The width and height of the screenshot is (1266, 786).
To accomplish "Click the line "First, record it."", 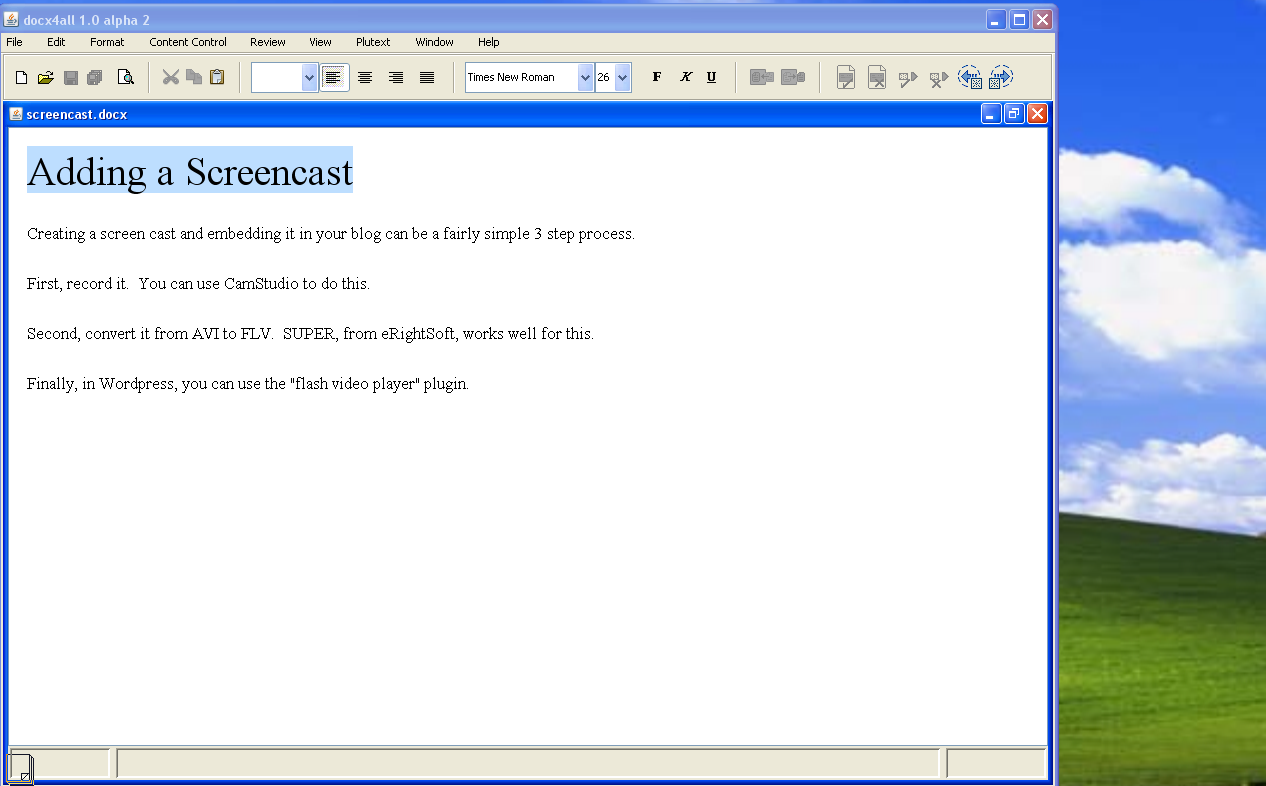I will point(78,284).
